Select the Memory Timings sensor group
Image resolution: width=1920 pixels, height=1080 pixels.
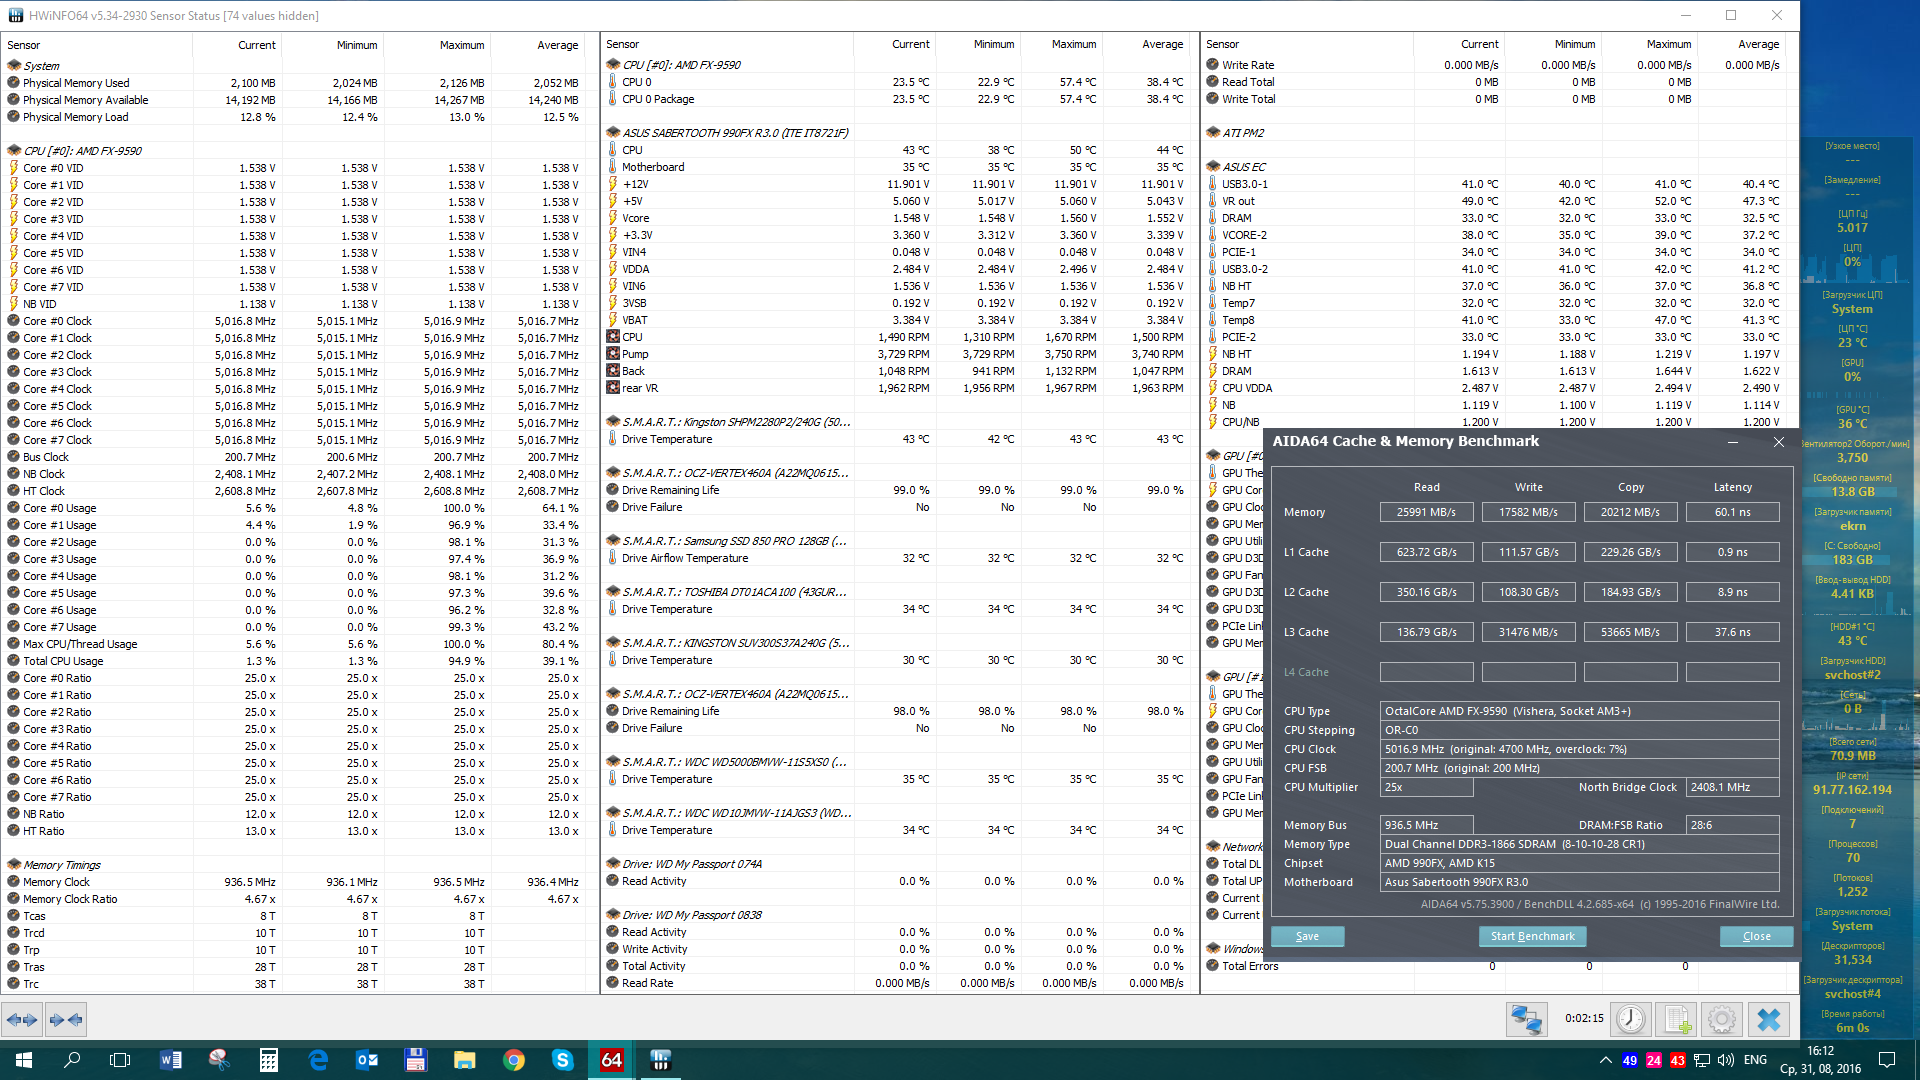pos(62,865)
